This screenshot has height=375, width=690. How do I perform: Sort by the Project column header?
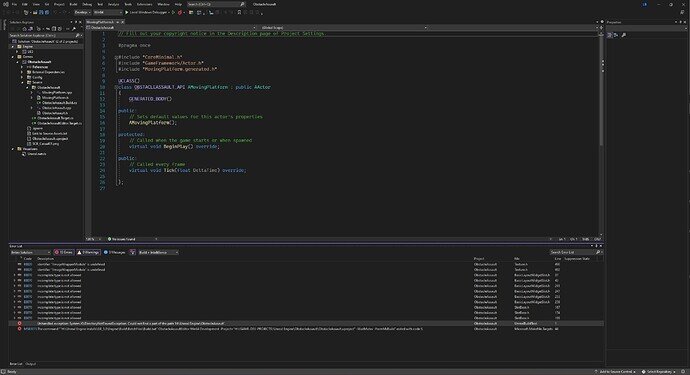tap(479, 258)
